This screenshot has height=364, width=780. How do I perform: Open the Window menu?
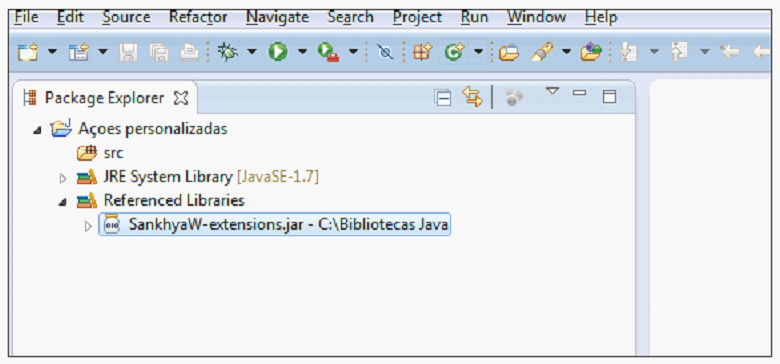tap(536, 17)
